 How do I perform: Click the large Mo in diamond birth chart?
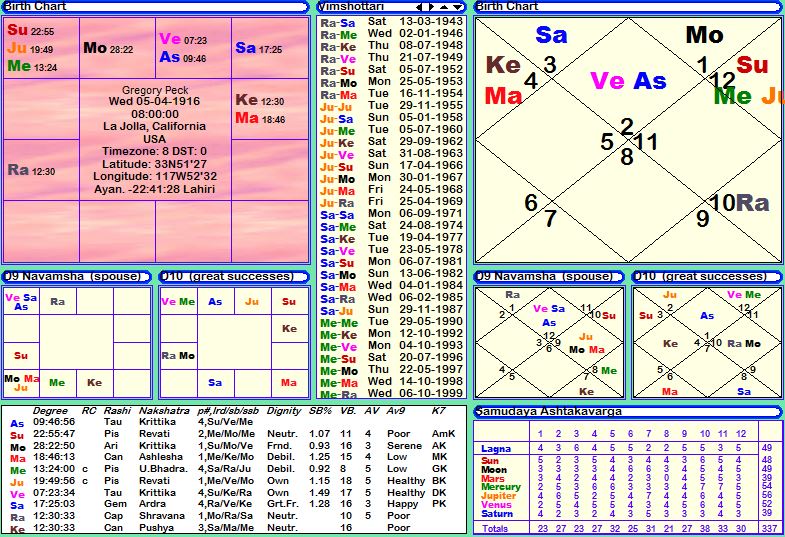click(x=704, y=35)
